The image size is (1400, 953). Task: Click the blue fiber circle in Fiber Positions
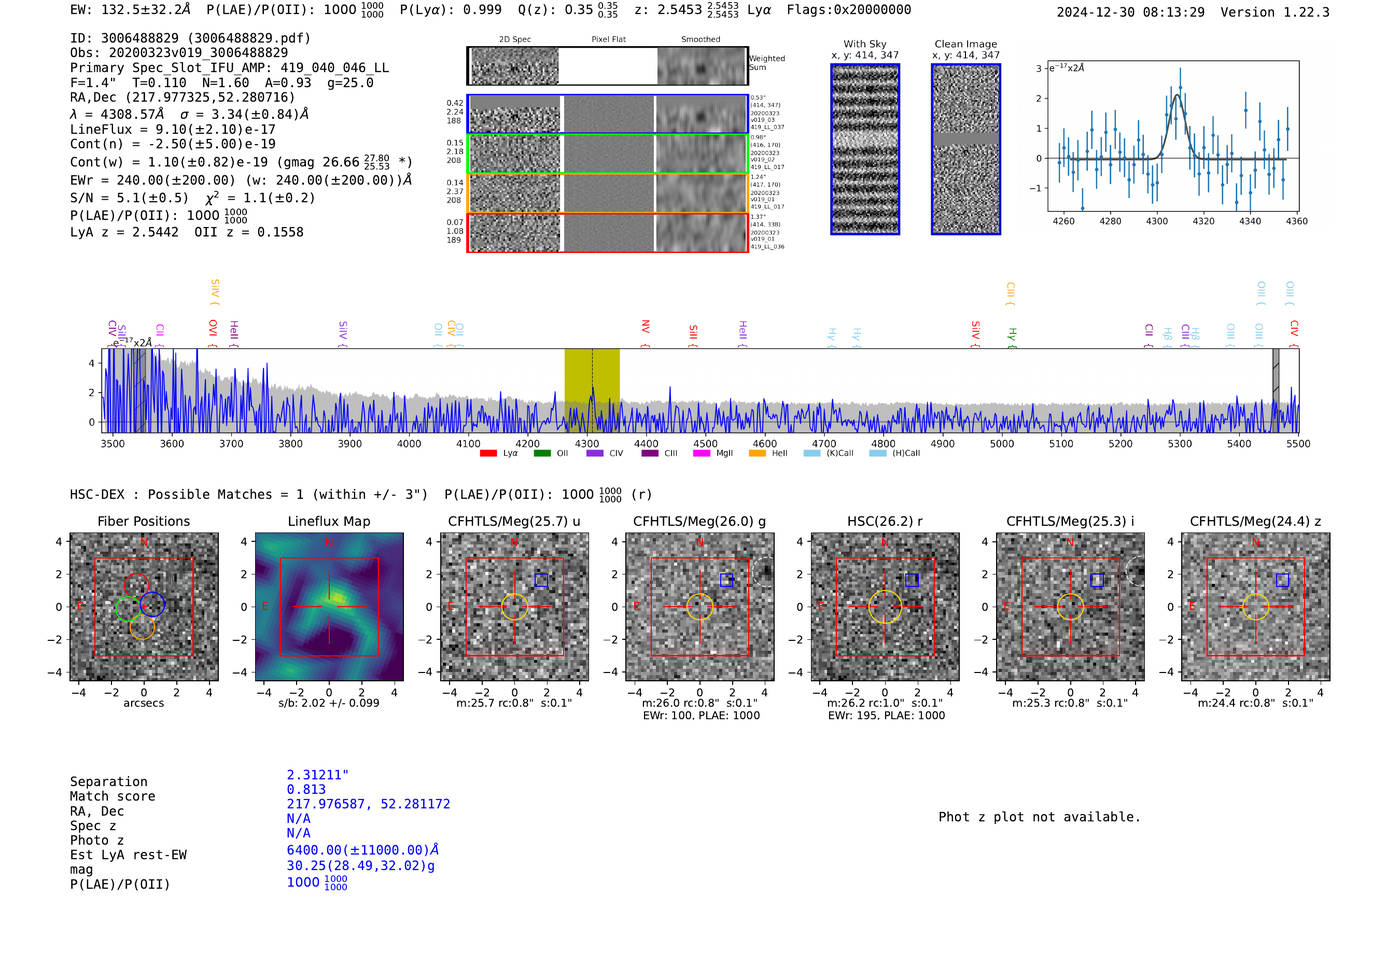(x=152, y=603)
